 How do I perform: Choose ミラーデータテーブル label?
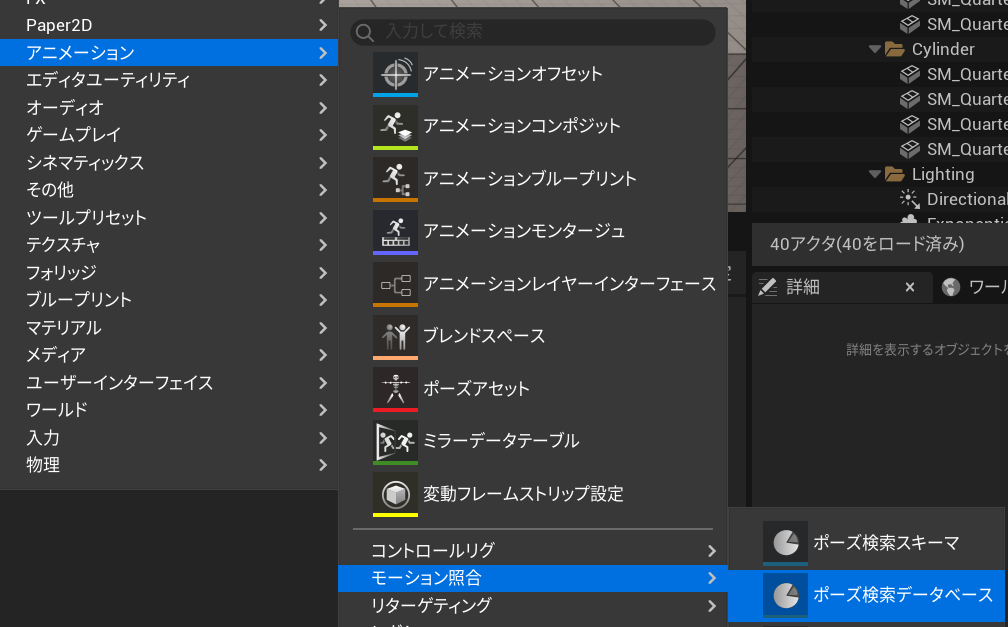[x=501, y=441]
